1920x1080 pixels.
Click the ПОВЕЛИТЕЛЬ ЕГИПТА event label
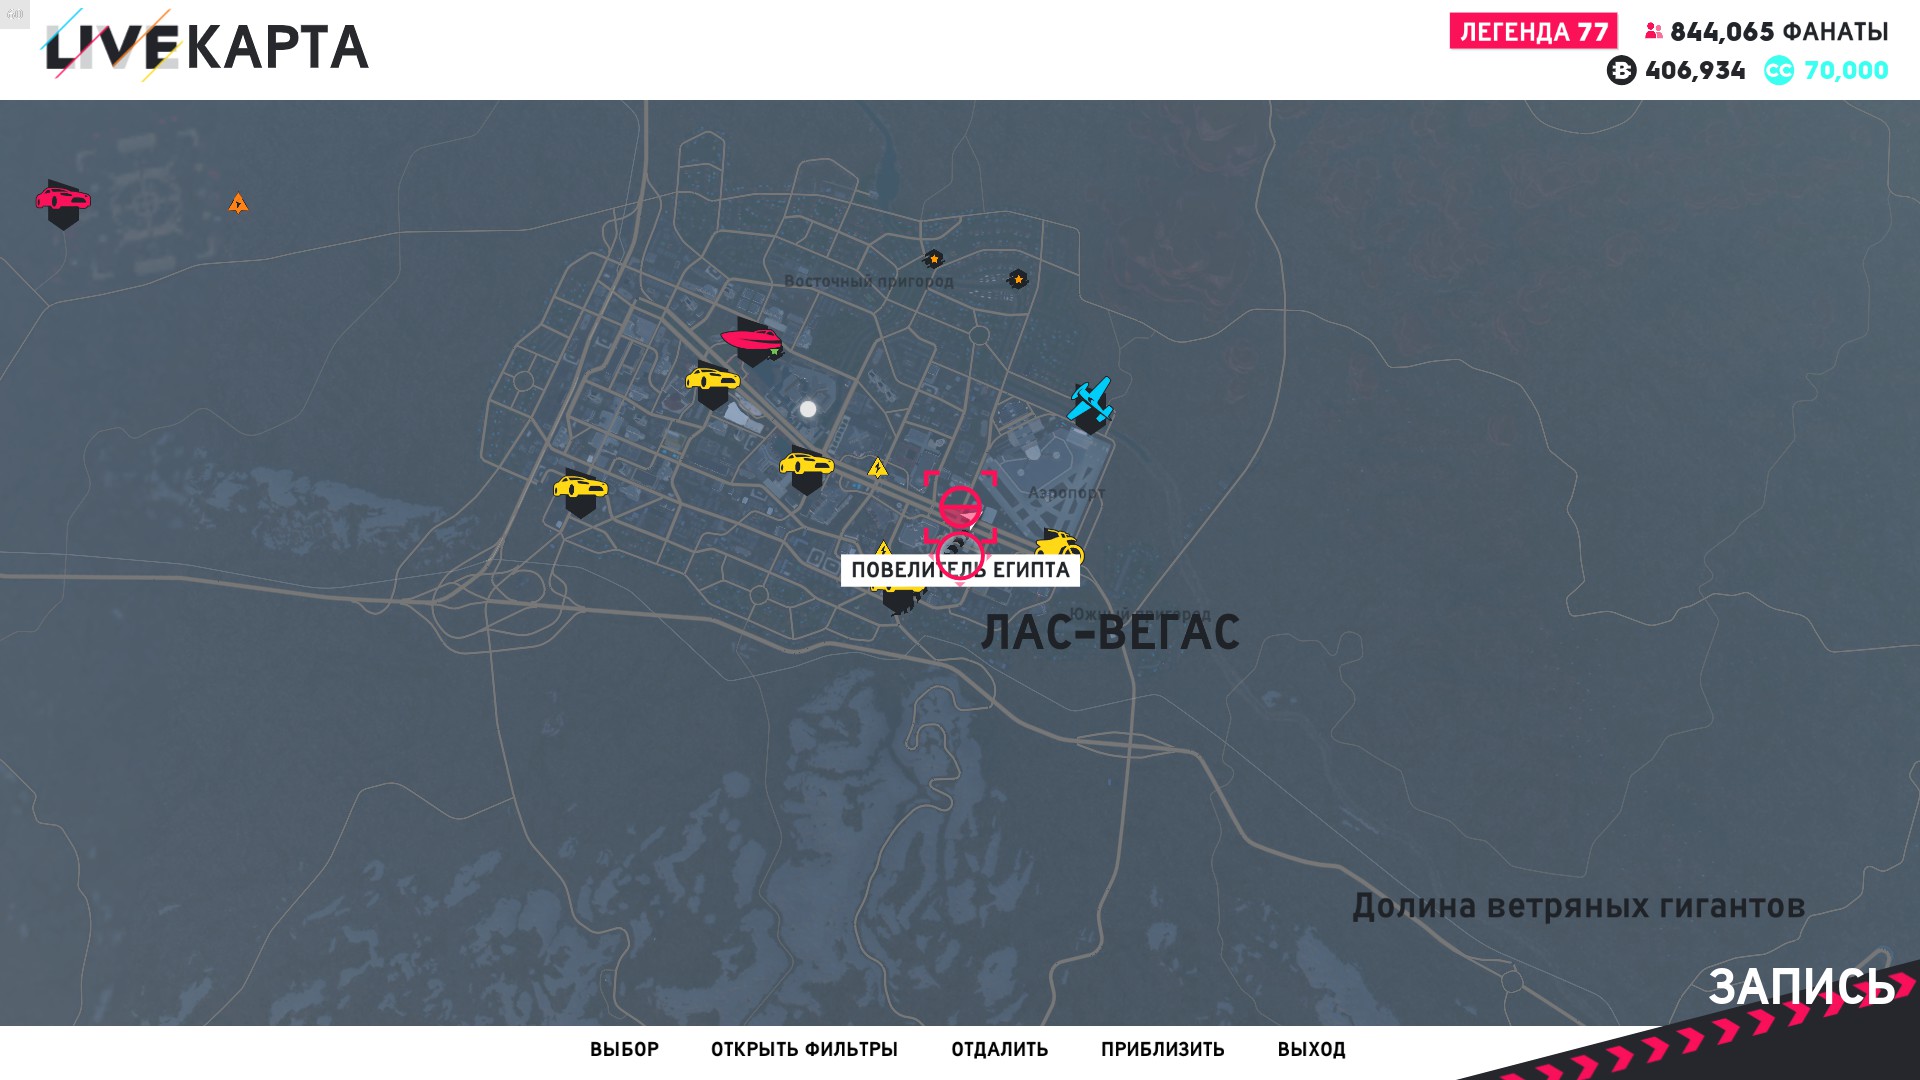960,570
